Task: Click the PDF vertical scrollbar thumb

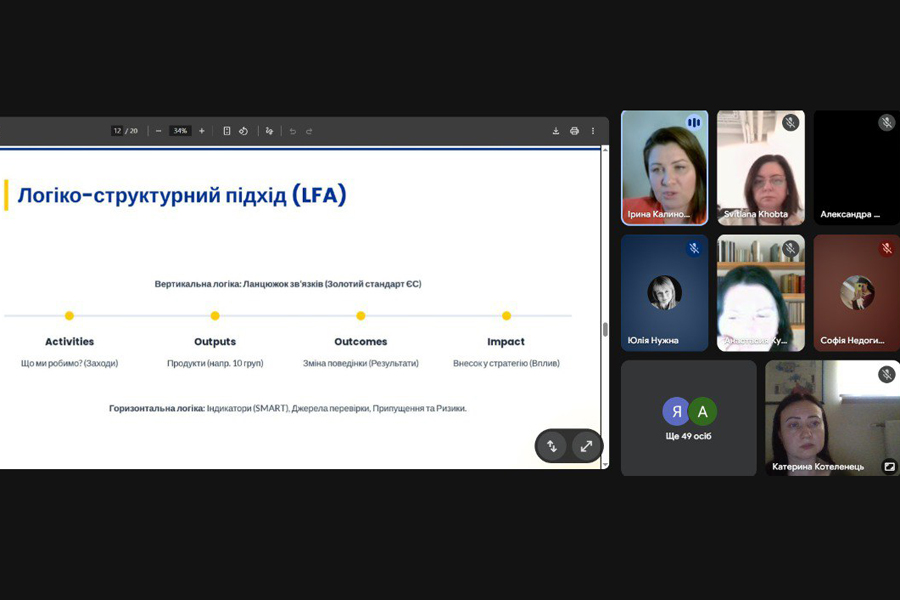Action: point(604,329)
